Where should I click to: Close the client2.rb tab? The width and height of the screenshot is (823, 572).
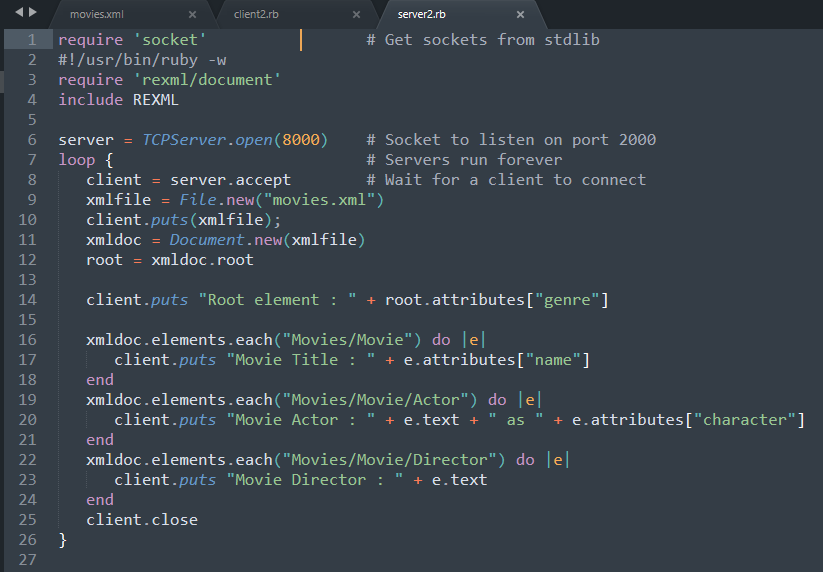point(356,15)
